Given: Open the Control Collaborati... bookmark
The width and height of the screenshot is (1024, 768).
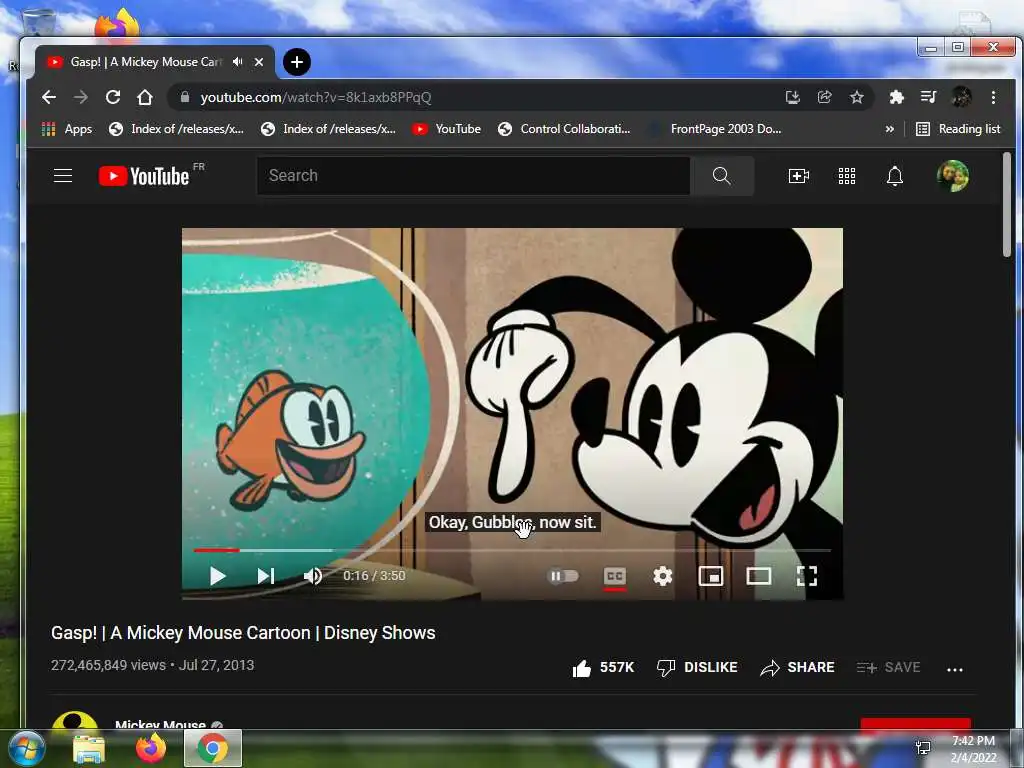Looking at the screenshot, I should point(564,129).
